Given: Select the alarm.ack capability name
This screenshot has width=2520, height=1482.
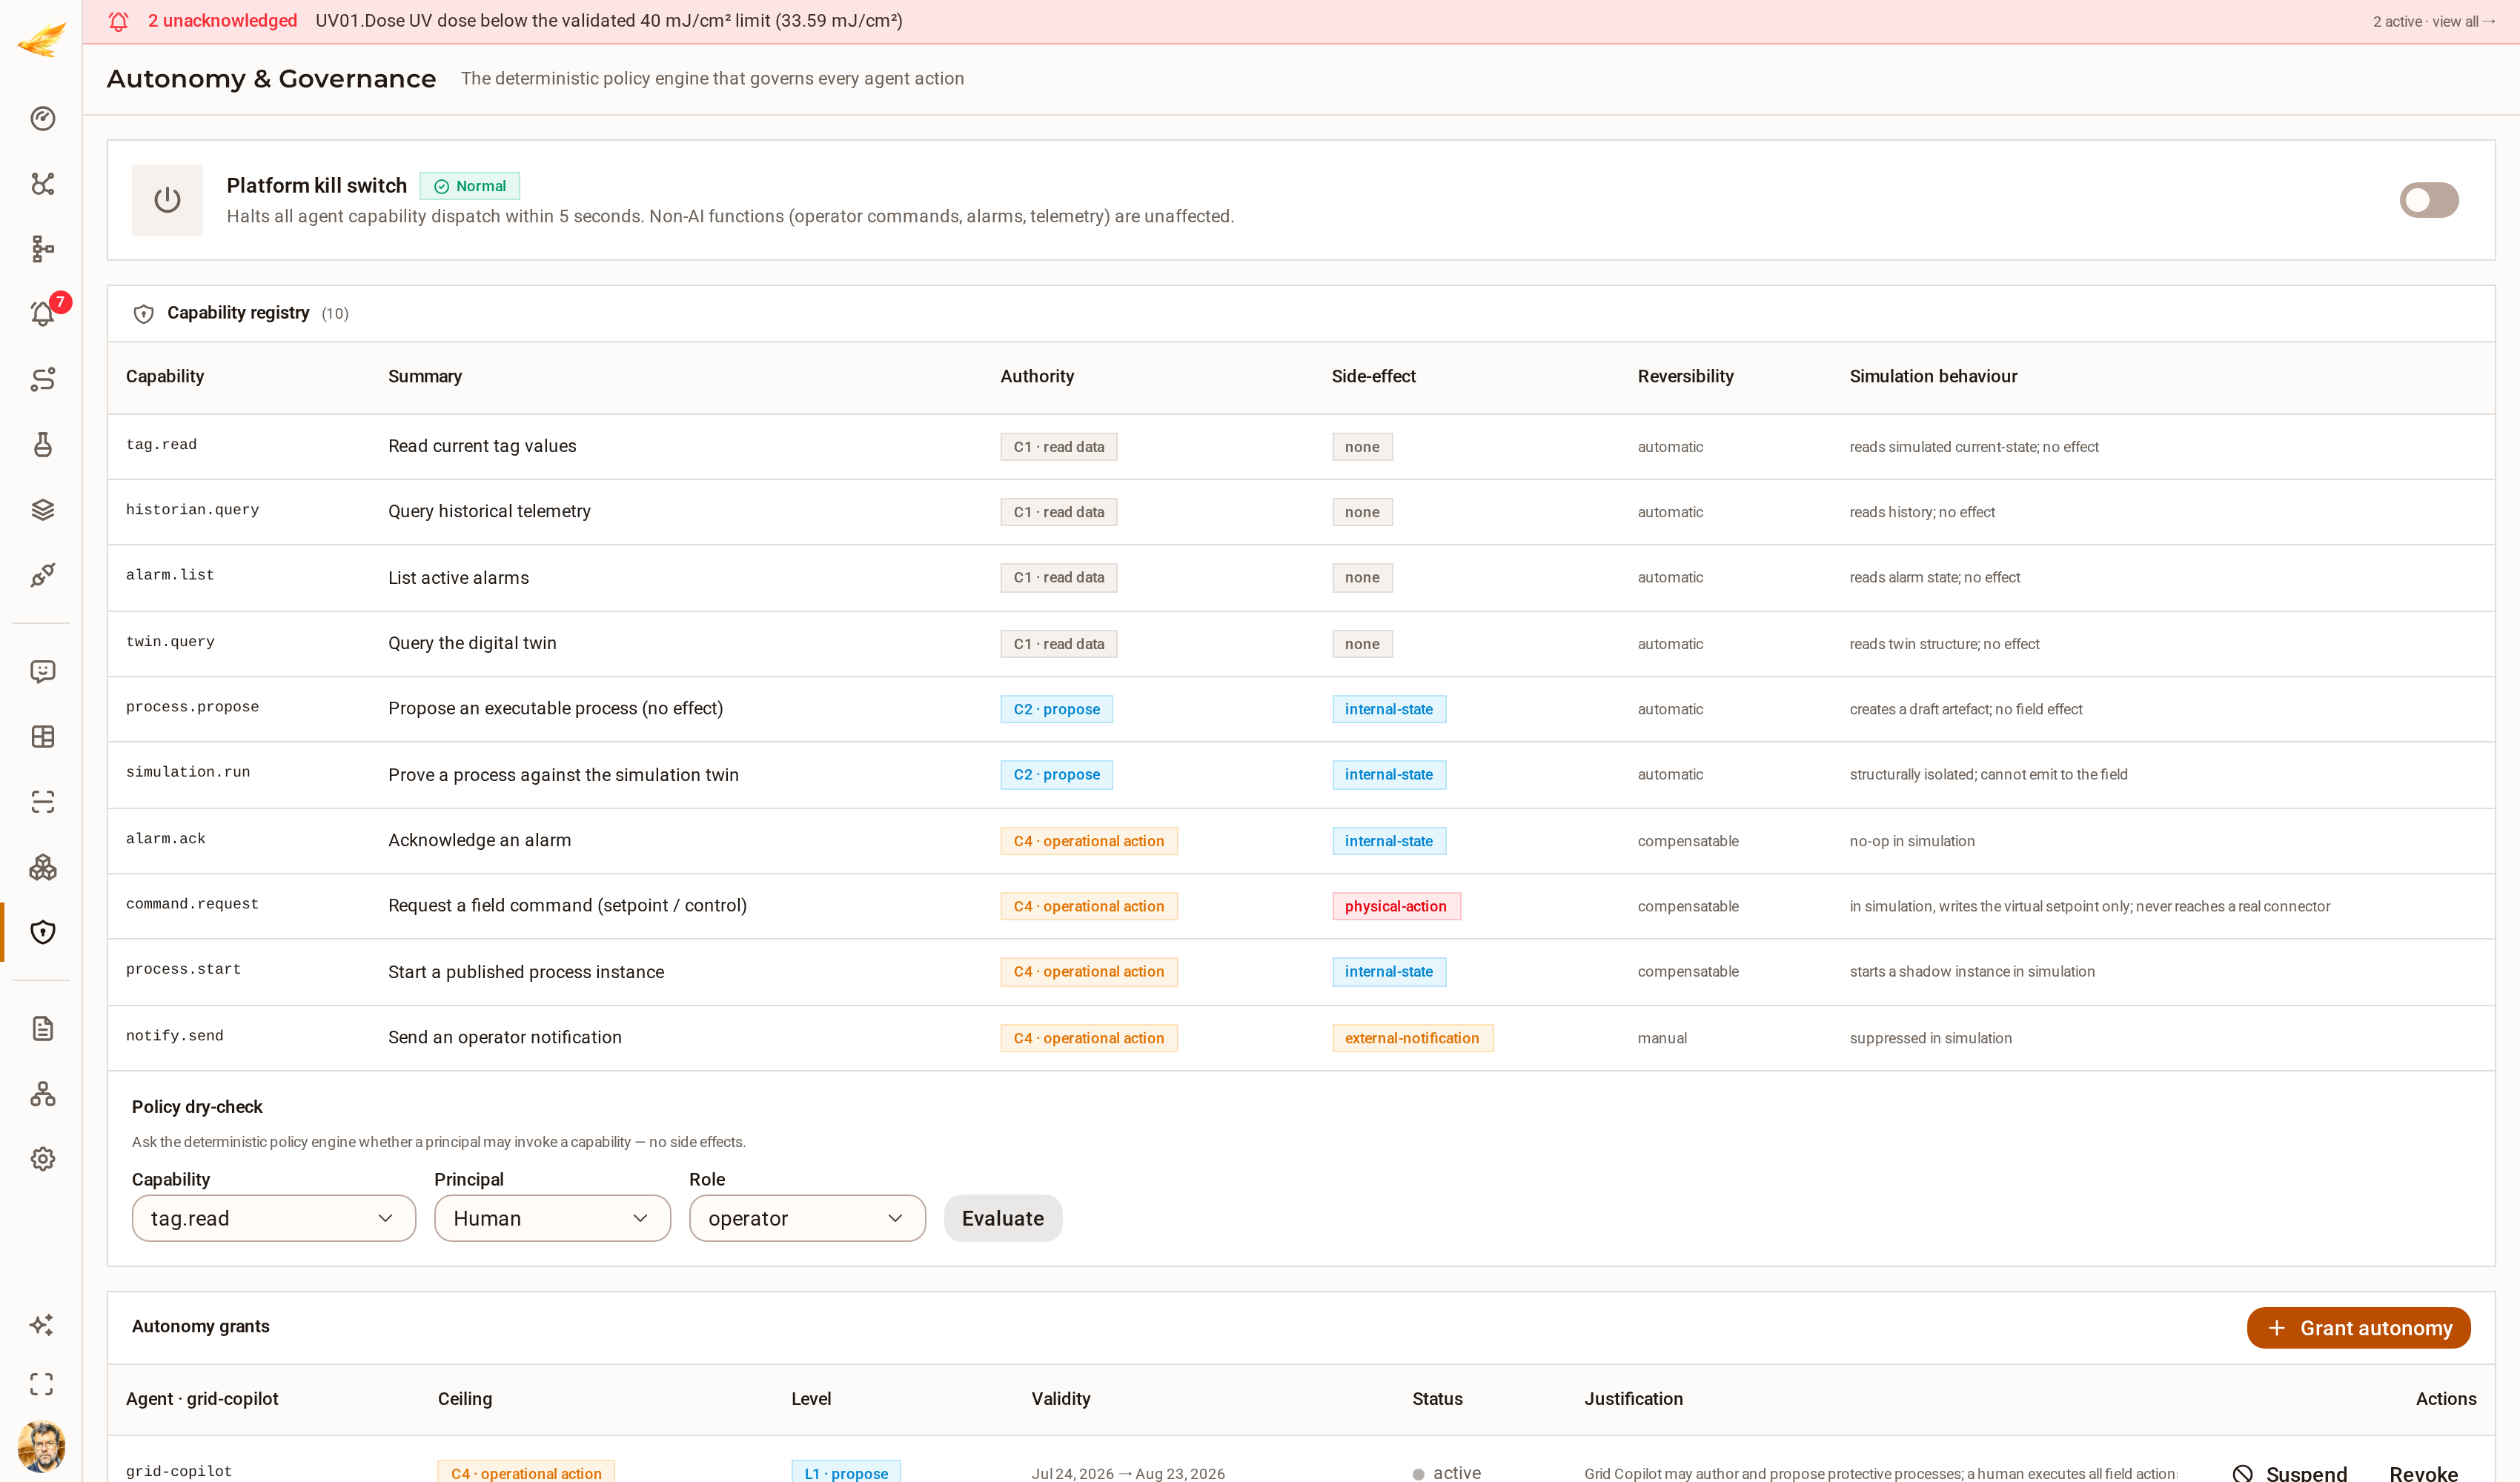Looking at the screenshot, I should point(166,839).
